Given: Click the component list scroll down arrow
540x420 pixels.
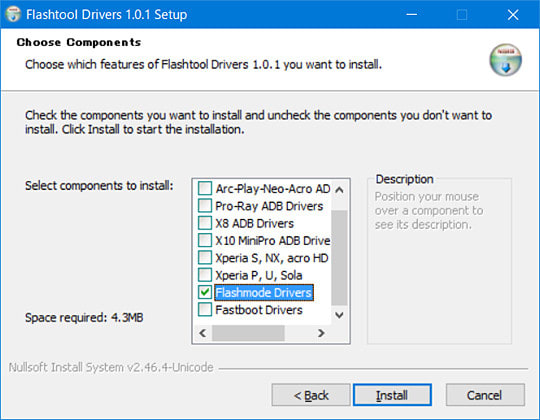Looking at the screenshot, I should pyautogui.click(x=339, y=315).
